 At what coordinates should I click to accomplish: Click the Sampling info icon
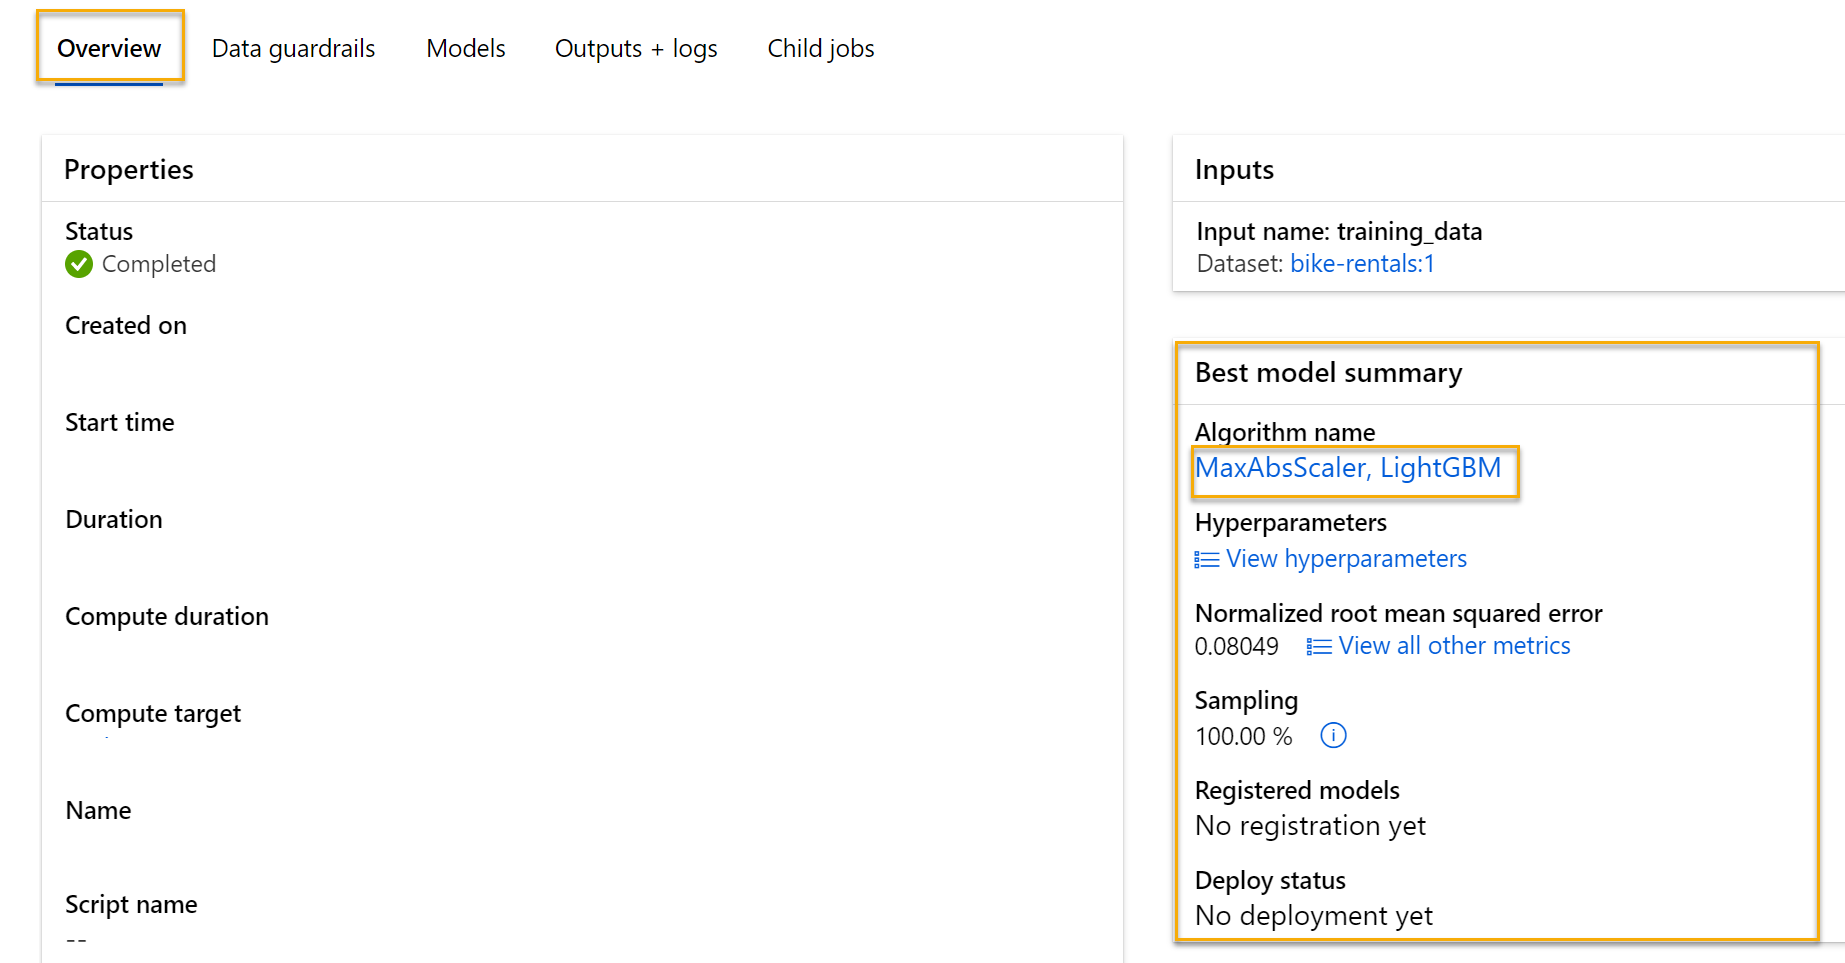coord(1333,736)
